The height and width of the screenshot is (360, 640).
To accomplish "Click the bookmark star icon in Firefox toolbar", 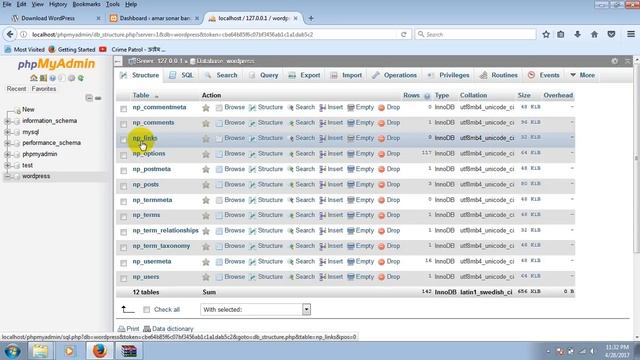I will tap(546, 34).
